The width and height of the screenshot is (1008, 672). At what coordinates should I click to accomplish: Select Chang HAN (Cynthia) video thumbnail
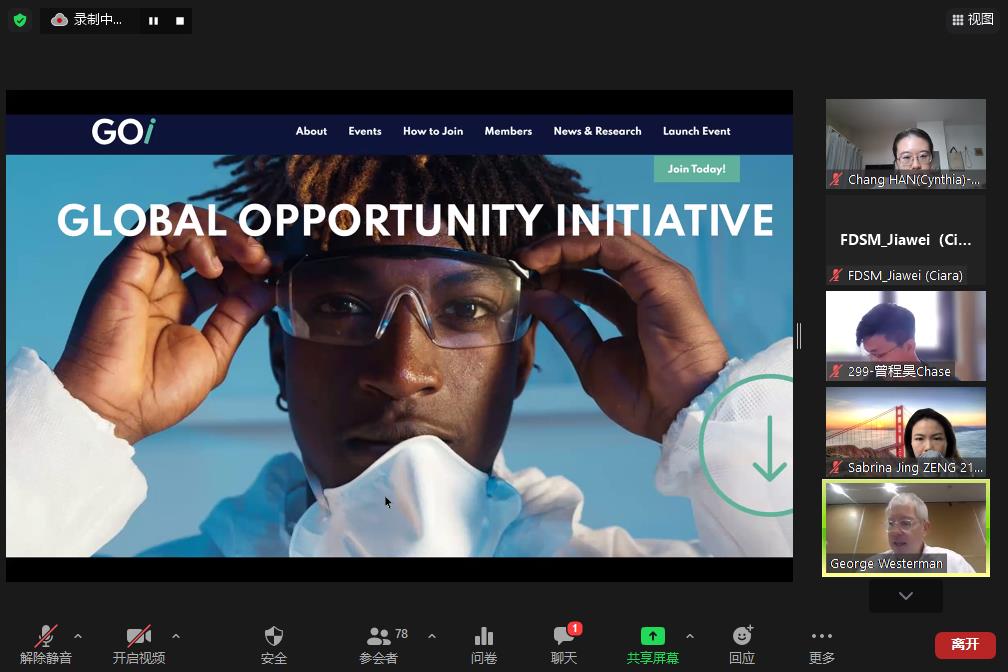pos(906,143)
